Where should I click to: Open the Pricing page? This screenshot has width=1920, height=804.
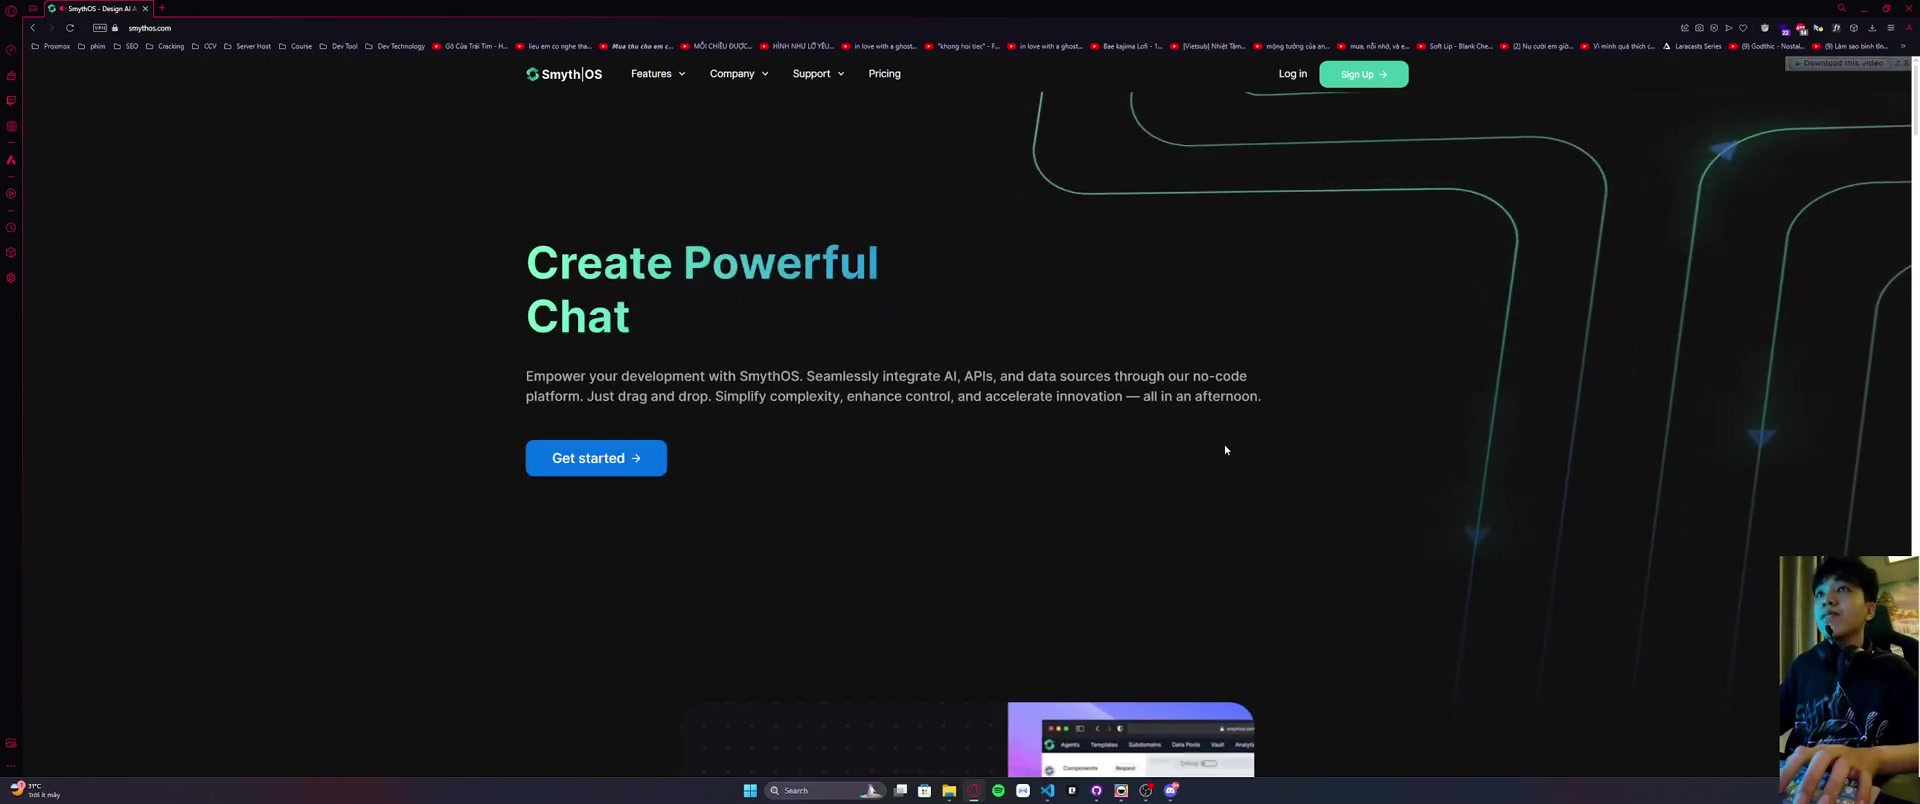(x=884, y=74)
